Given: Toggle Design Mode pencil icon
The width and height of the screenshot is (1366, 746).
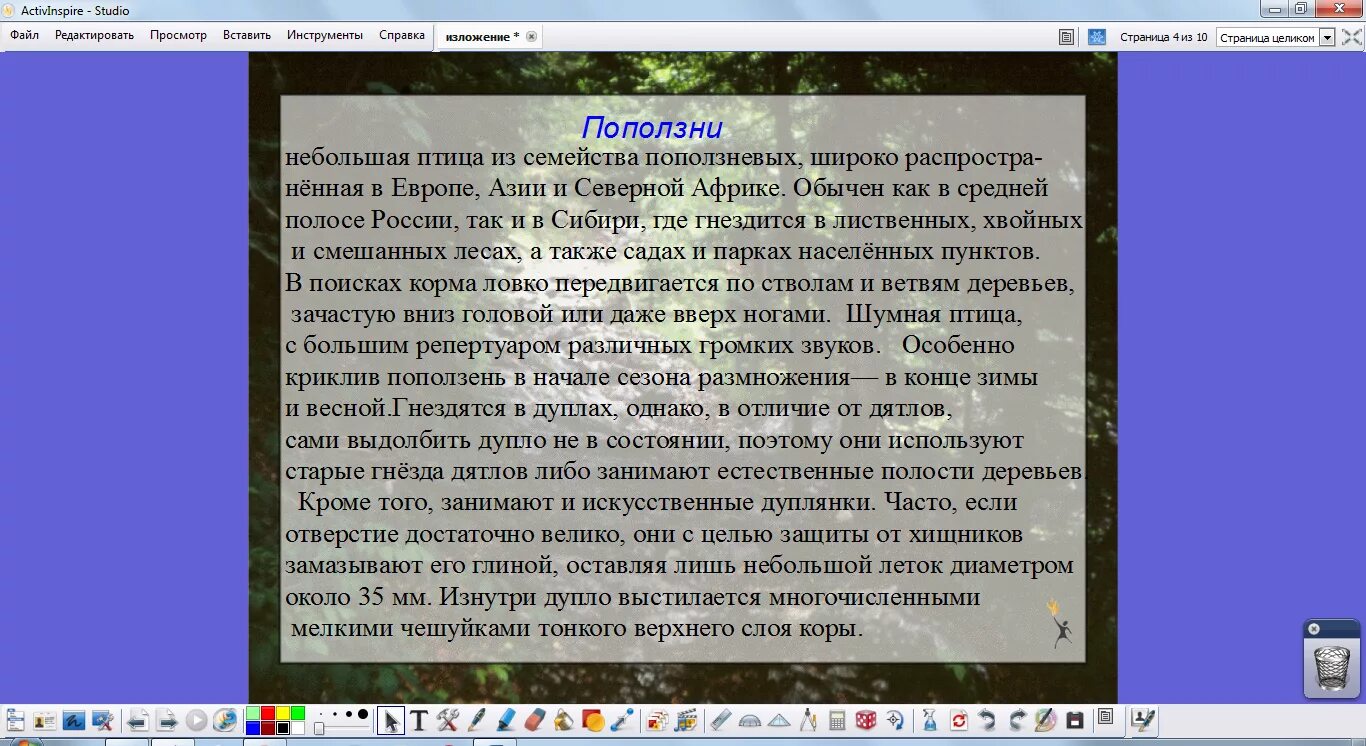Looking at the screenshot, I should 1045,720.
